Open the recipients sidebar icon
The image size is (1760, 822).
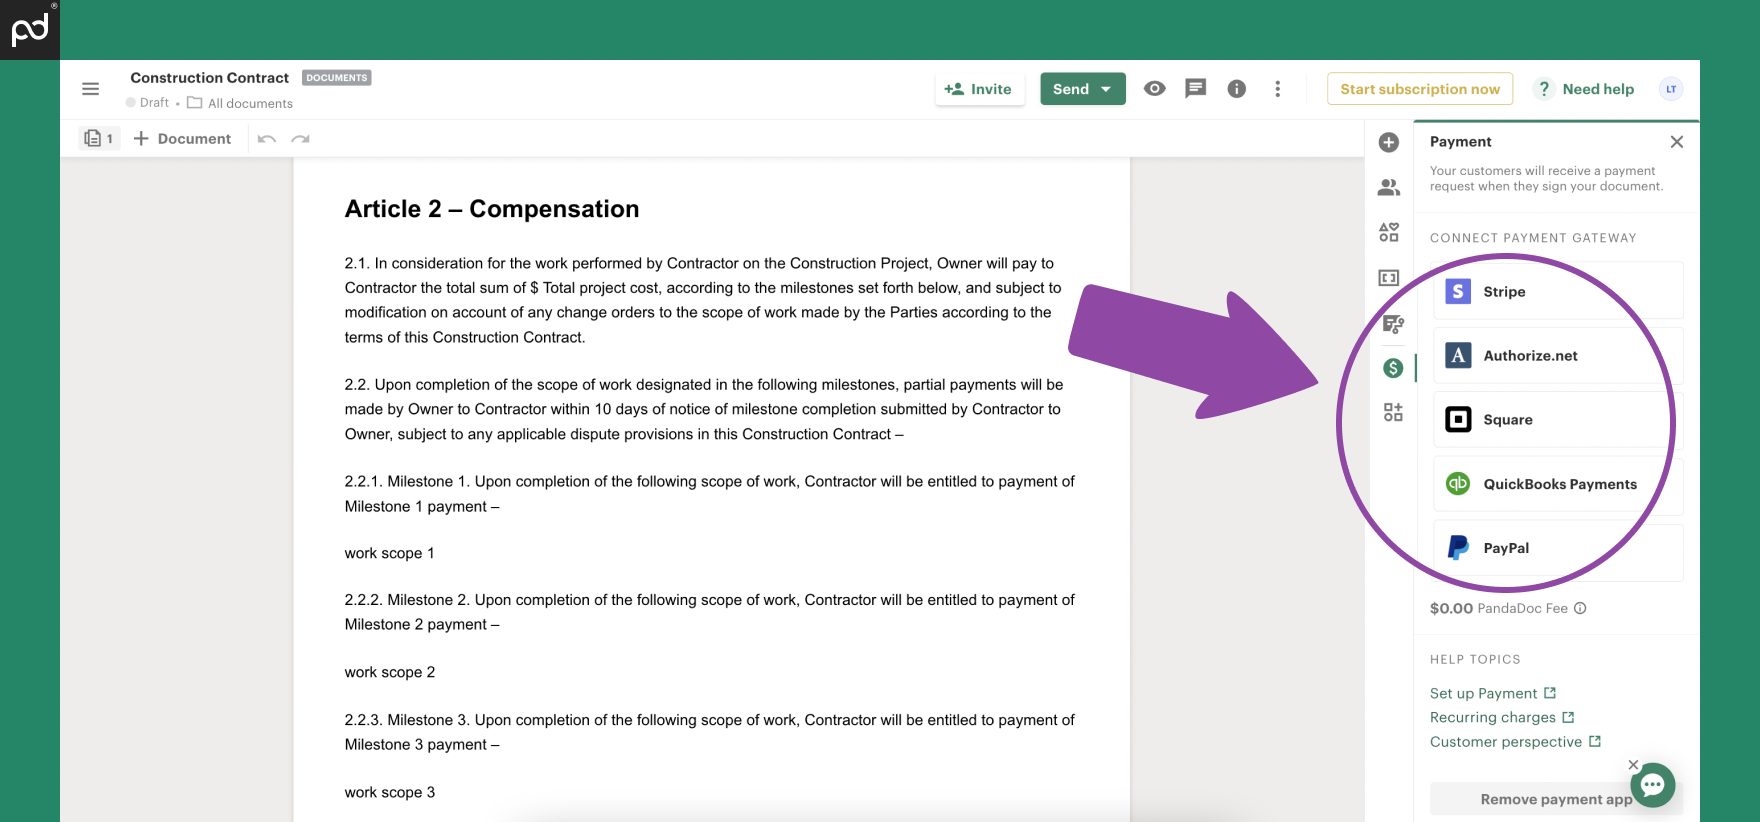(x=1389, y=187)
